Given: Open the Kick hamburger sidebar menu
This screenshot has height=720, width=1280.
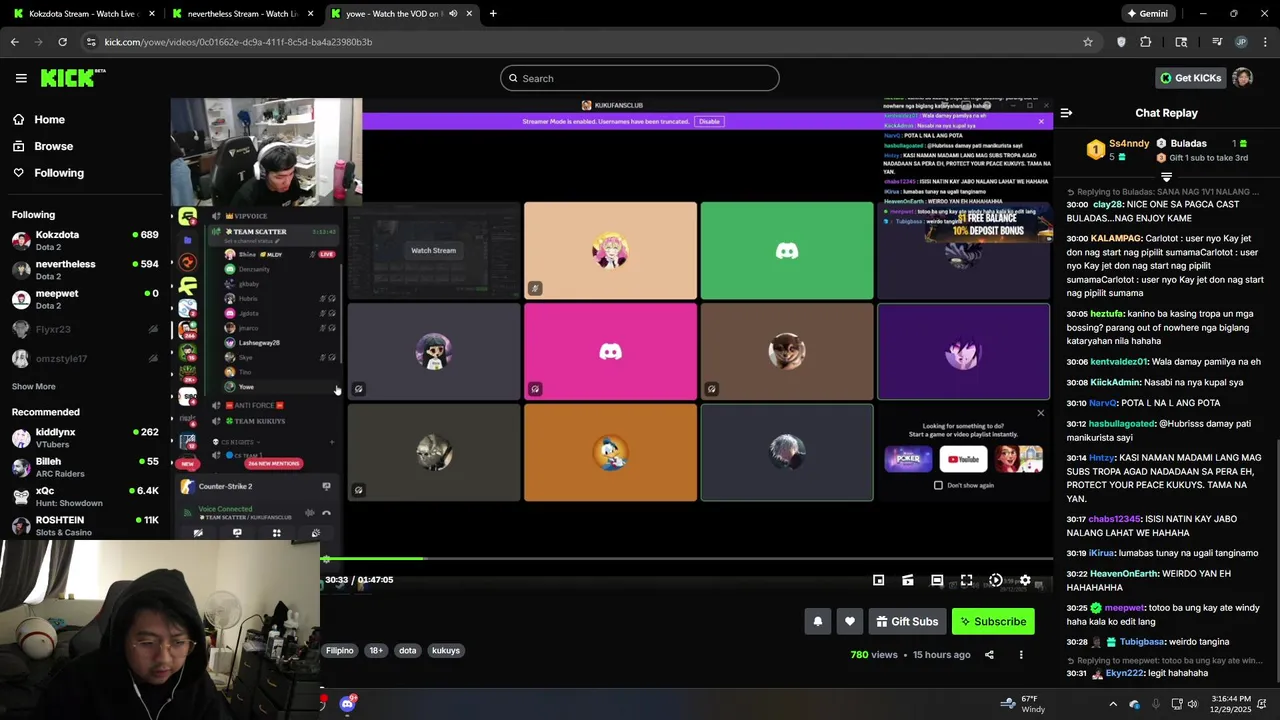Looking at the screenshot, I should pos(21,78).
